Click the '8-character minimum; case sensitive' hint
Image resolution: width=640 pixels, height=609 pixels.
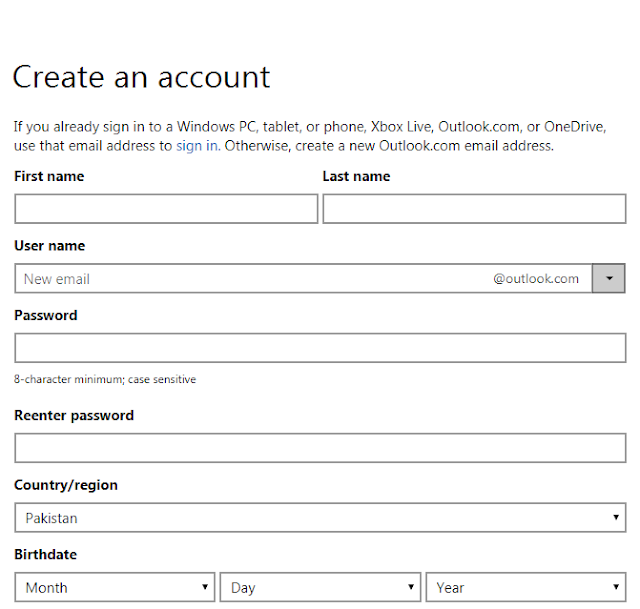point(105,379)
